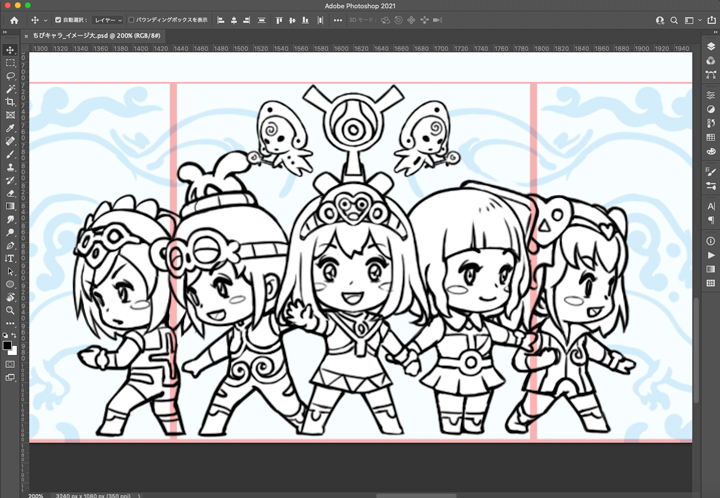Open the Layers panel icon
This screenshot has width=720, height=498.
711,47
